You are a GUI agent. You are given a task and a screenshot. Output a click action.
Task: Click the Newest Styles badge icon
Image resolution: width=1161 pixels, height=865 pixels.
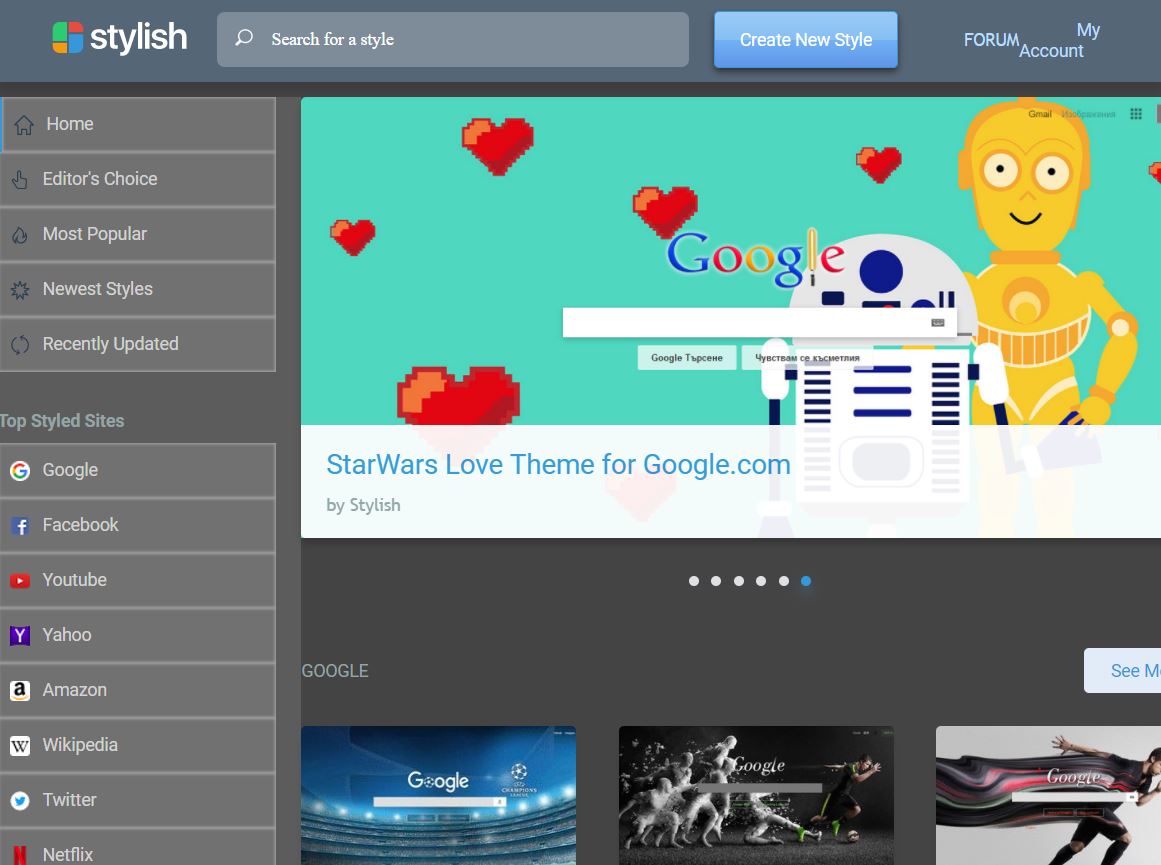pos(20,290)
